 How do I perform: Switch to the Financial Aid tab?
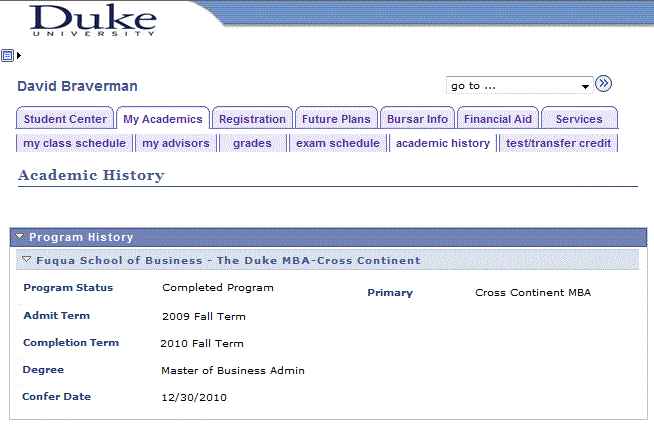tap(498, 119)
